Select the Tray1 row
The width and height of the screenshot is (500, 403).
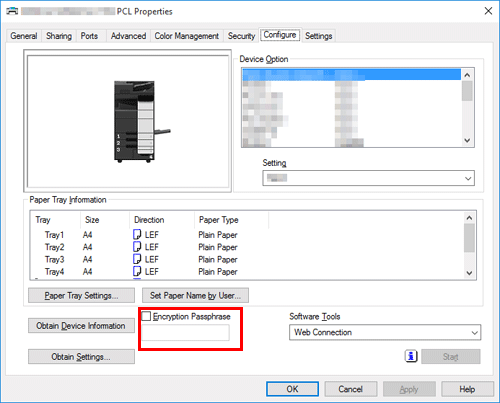(x=247, y=235)
